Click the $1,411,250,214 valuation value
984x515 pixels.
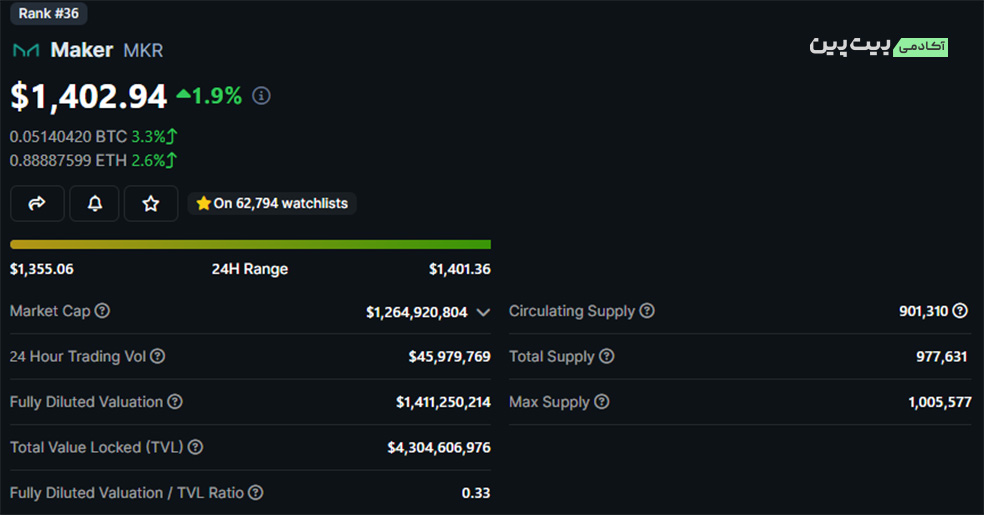pos(443,402)
